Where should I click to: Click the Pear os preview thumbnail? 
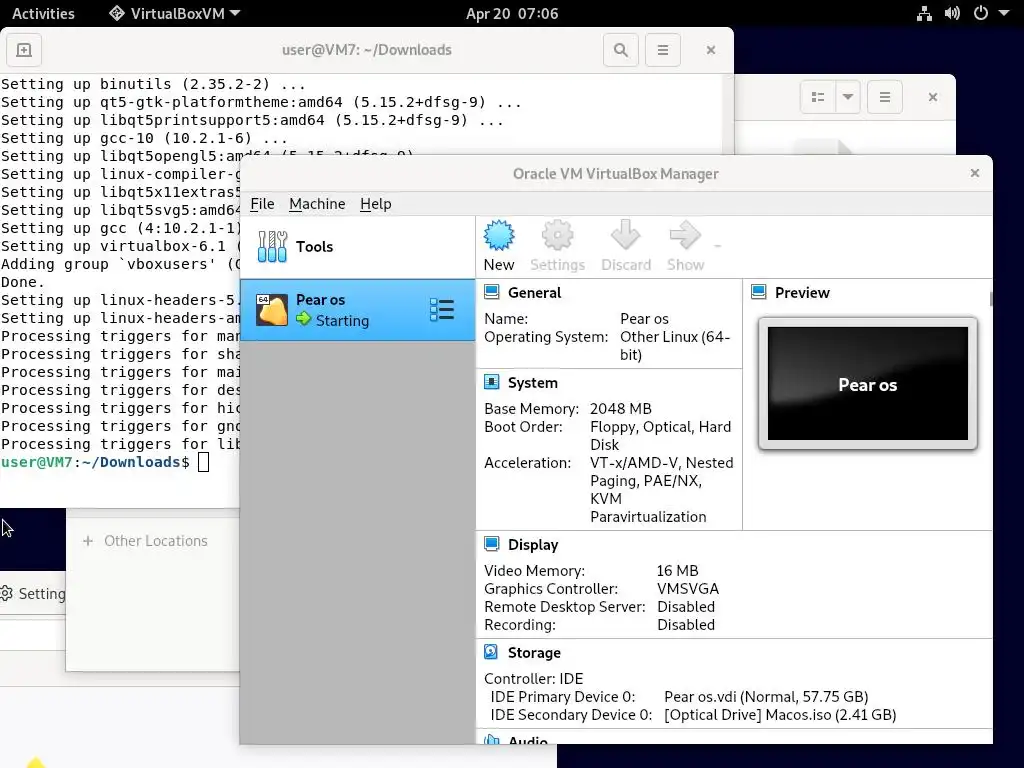pyautogui.click(x=867, y=383)
